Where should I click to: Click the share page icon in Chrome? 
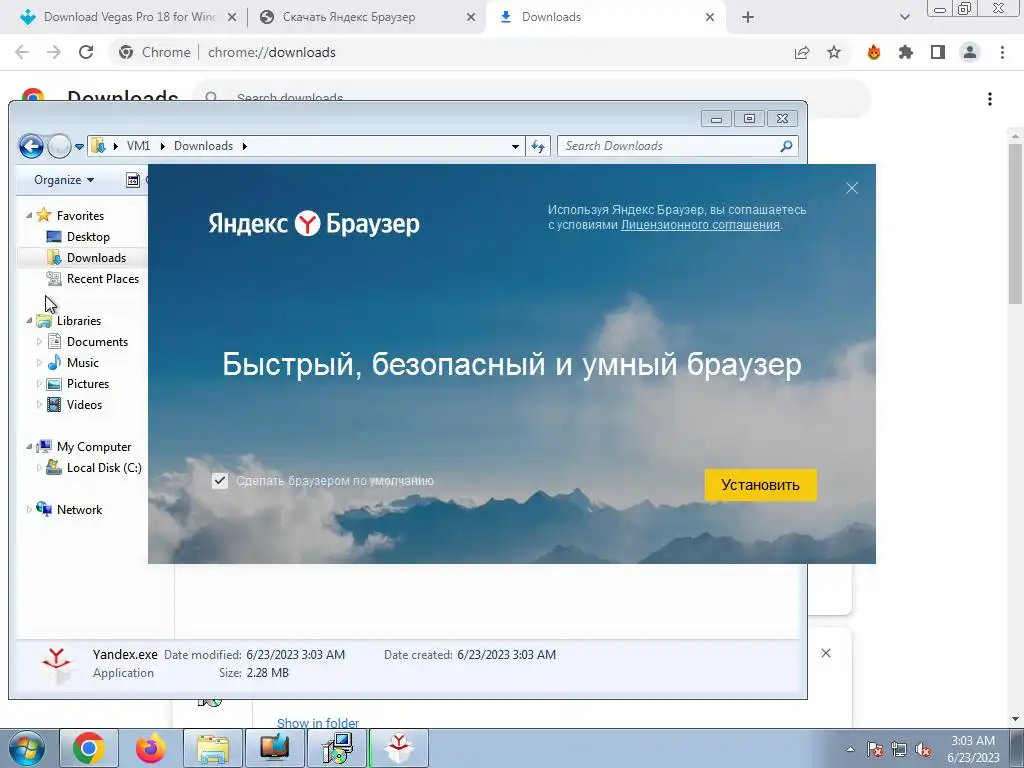pos(802,52)
